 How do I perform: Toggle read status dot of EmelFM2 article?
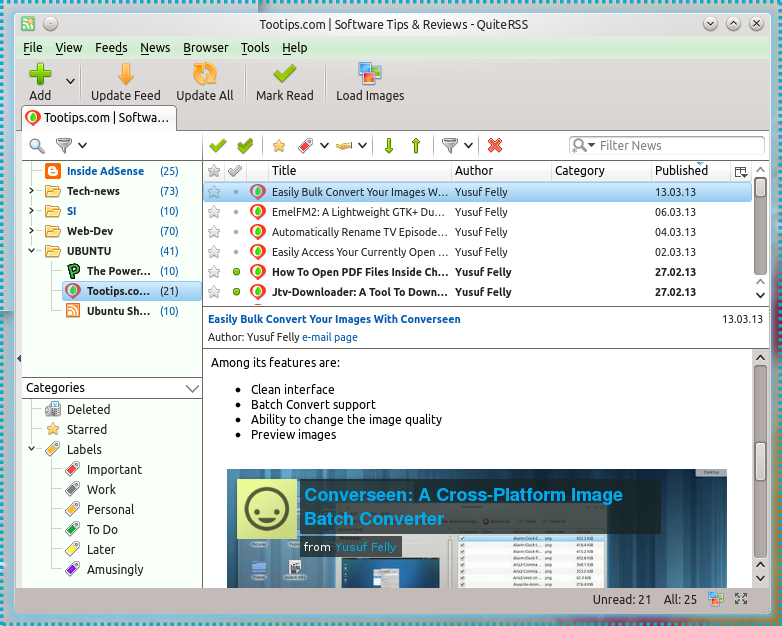click(236, 212)
